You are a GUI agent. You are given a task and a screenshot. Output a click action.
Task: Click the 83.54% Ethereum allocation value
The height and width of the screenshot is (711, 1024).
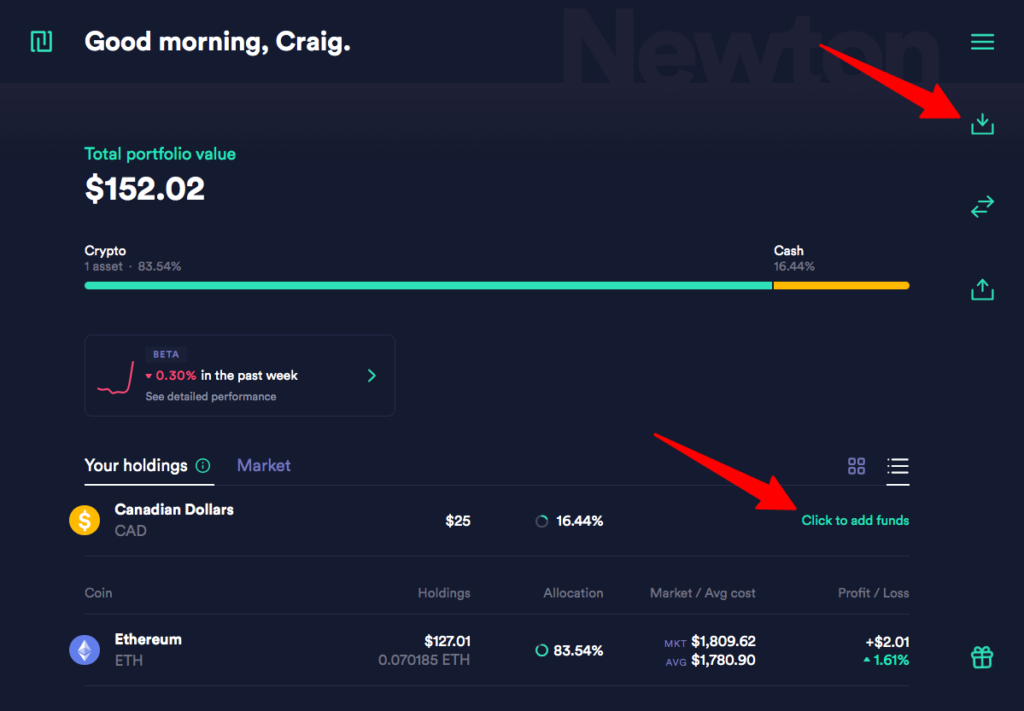(578, 650)
